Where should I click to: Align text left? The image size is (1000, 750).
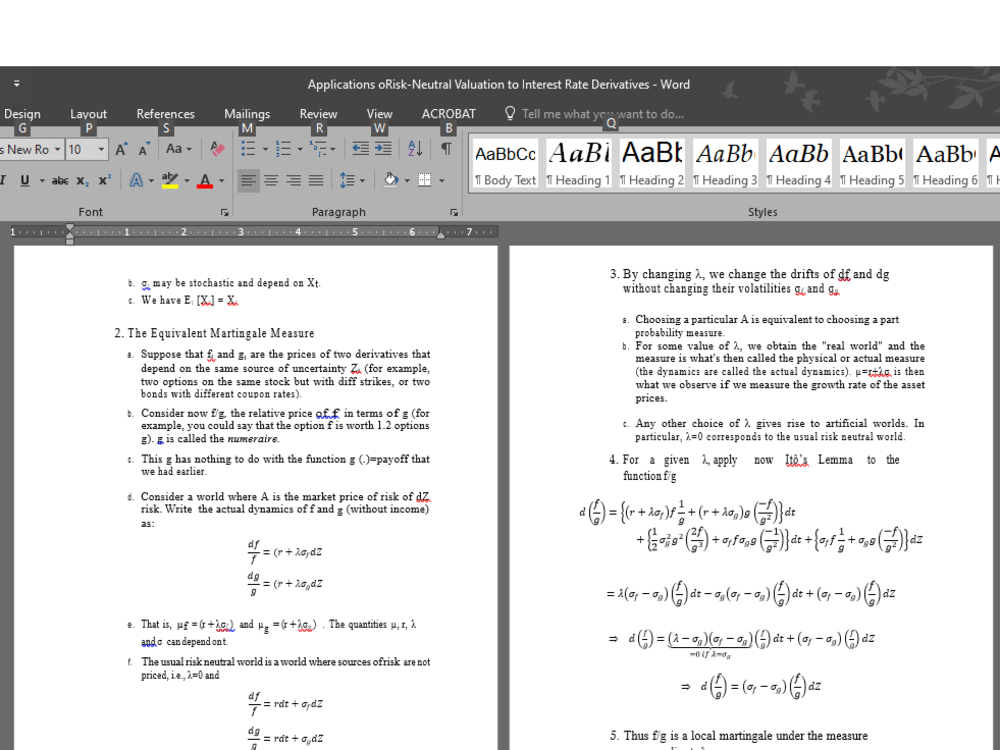pyautogui.click(x=248, y=180)
